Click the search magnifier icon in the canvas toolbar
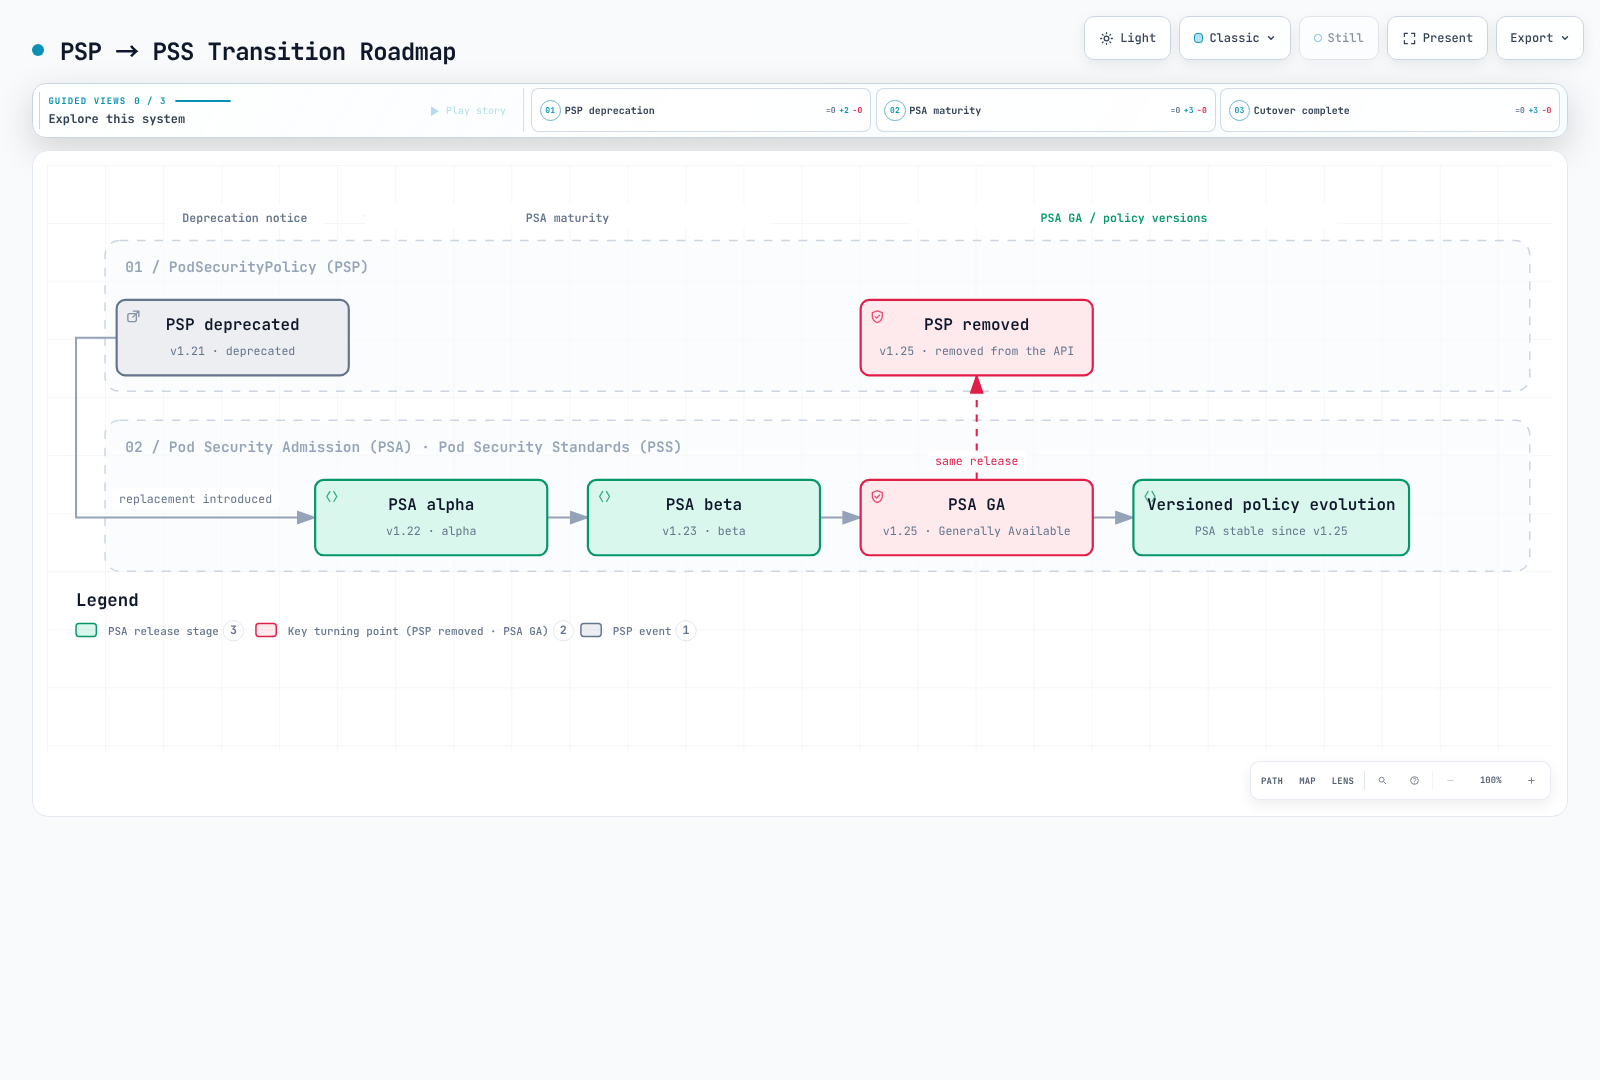 1382,781
